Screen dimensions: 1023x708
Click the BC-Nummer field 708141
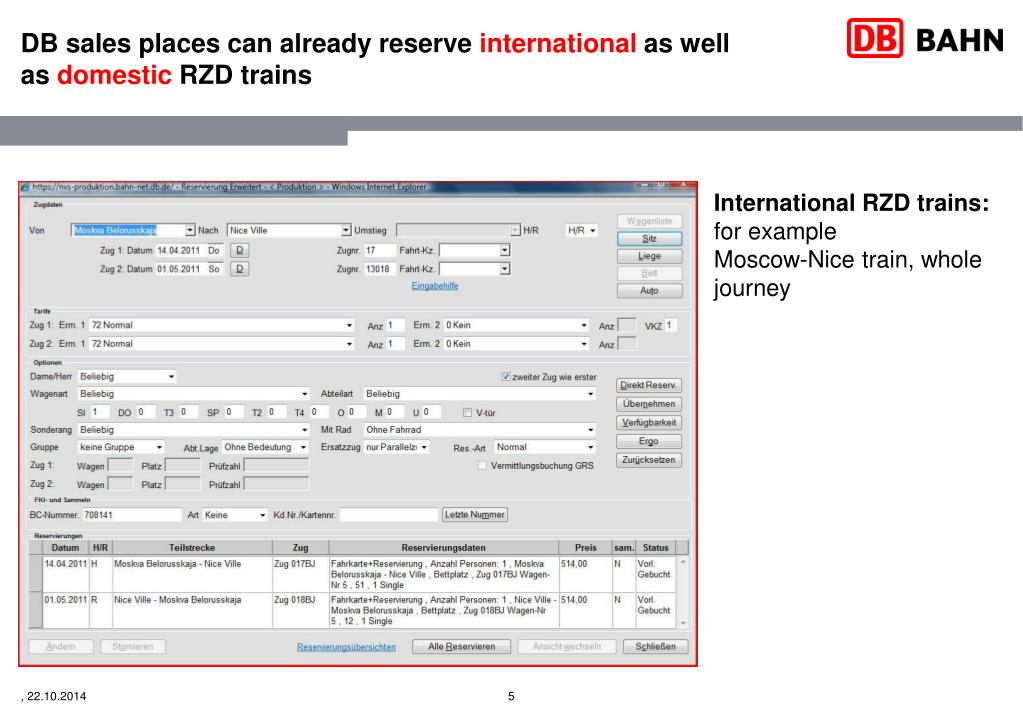132,515
